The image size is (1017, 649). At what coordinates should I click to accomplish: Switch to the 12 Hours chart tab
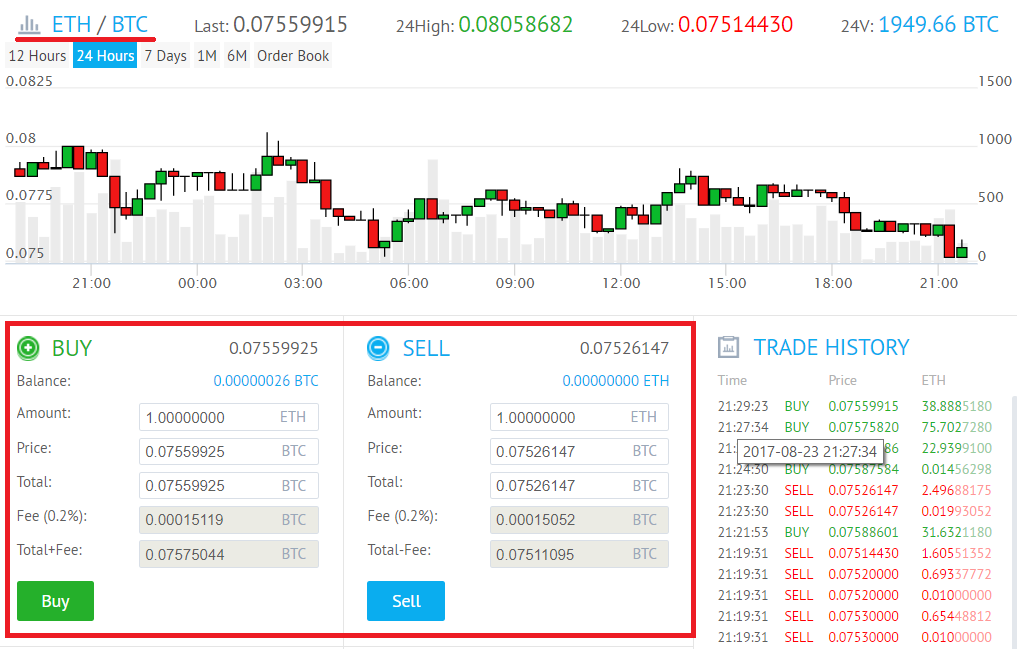pyautogui.click(x=37, y=56)
